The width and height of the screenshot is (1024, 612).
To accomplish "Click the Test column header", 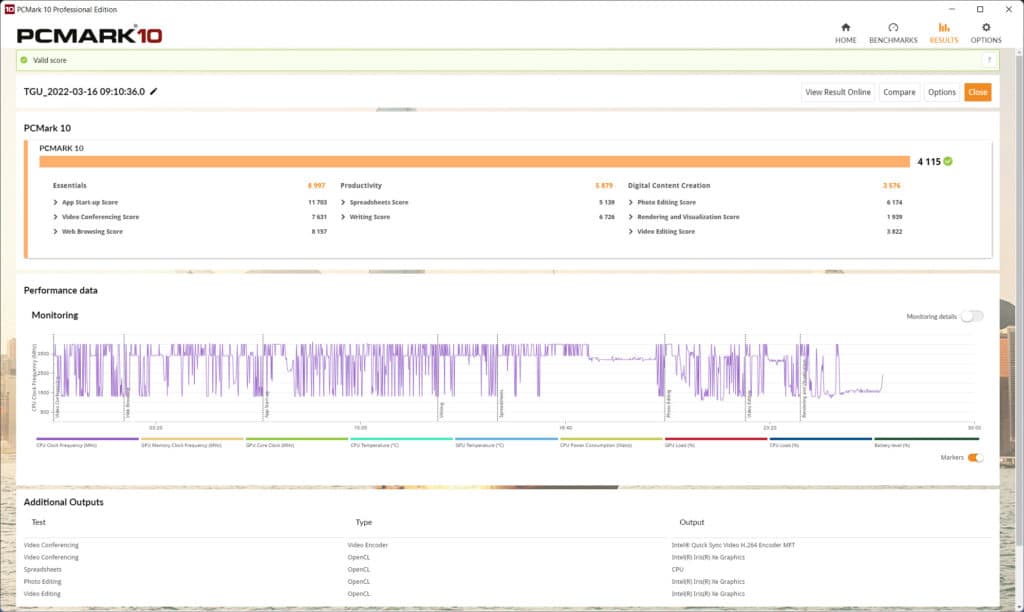I will (39, 522).
